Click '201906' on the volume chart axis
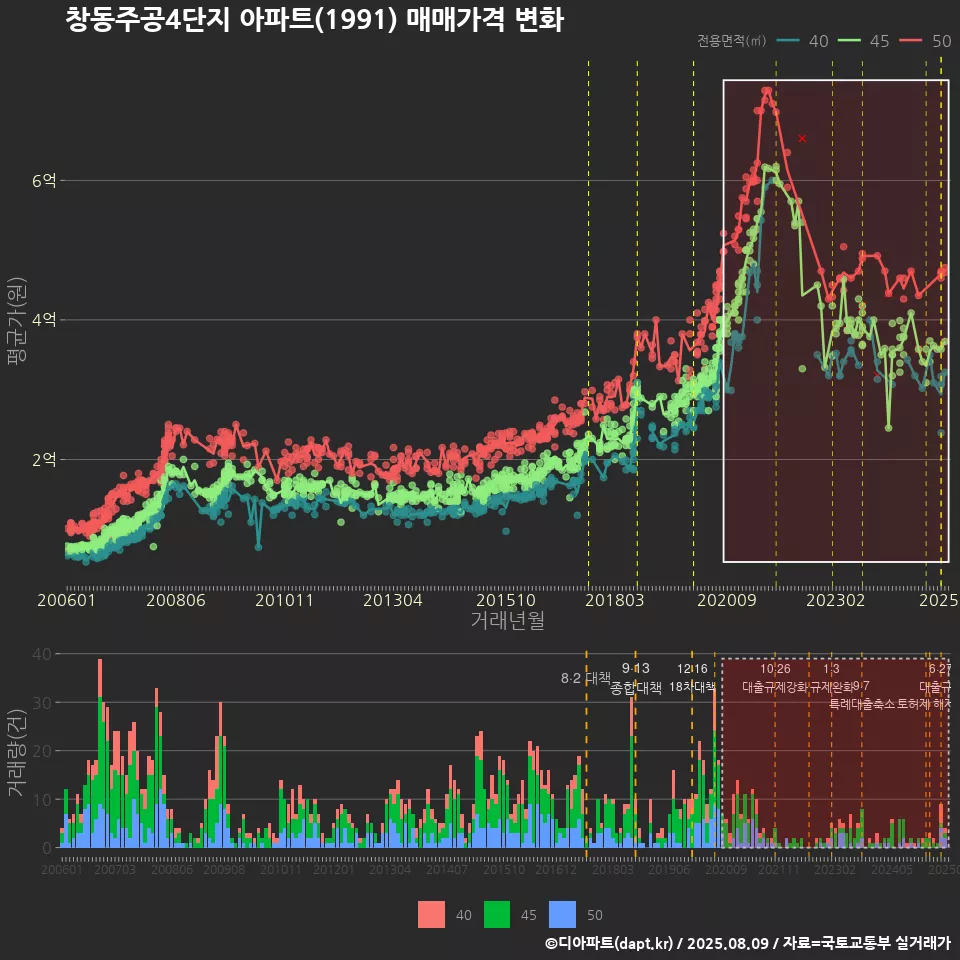The height and width of the screenshot is (960, 960). (x=669, y=869)
